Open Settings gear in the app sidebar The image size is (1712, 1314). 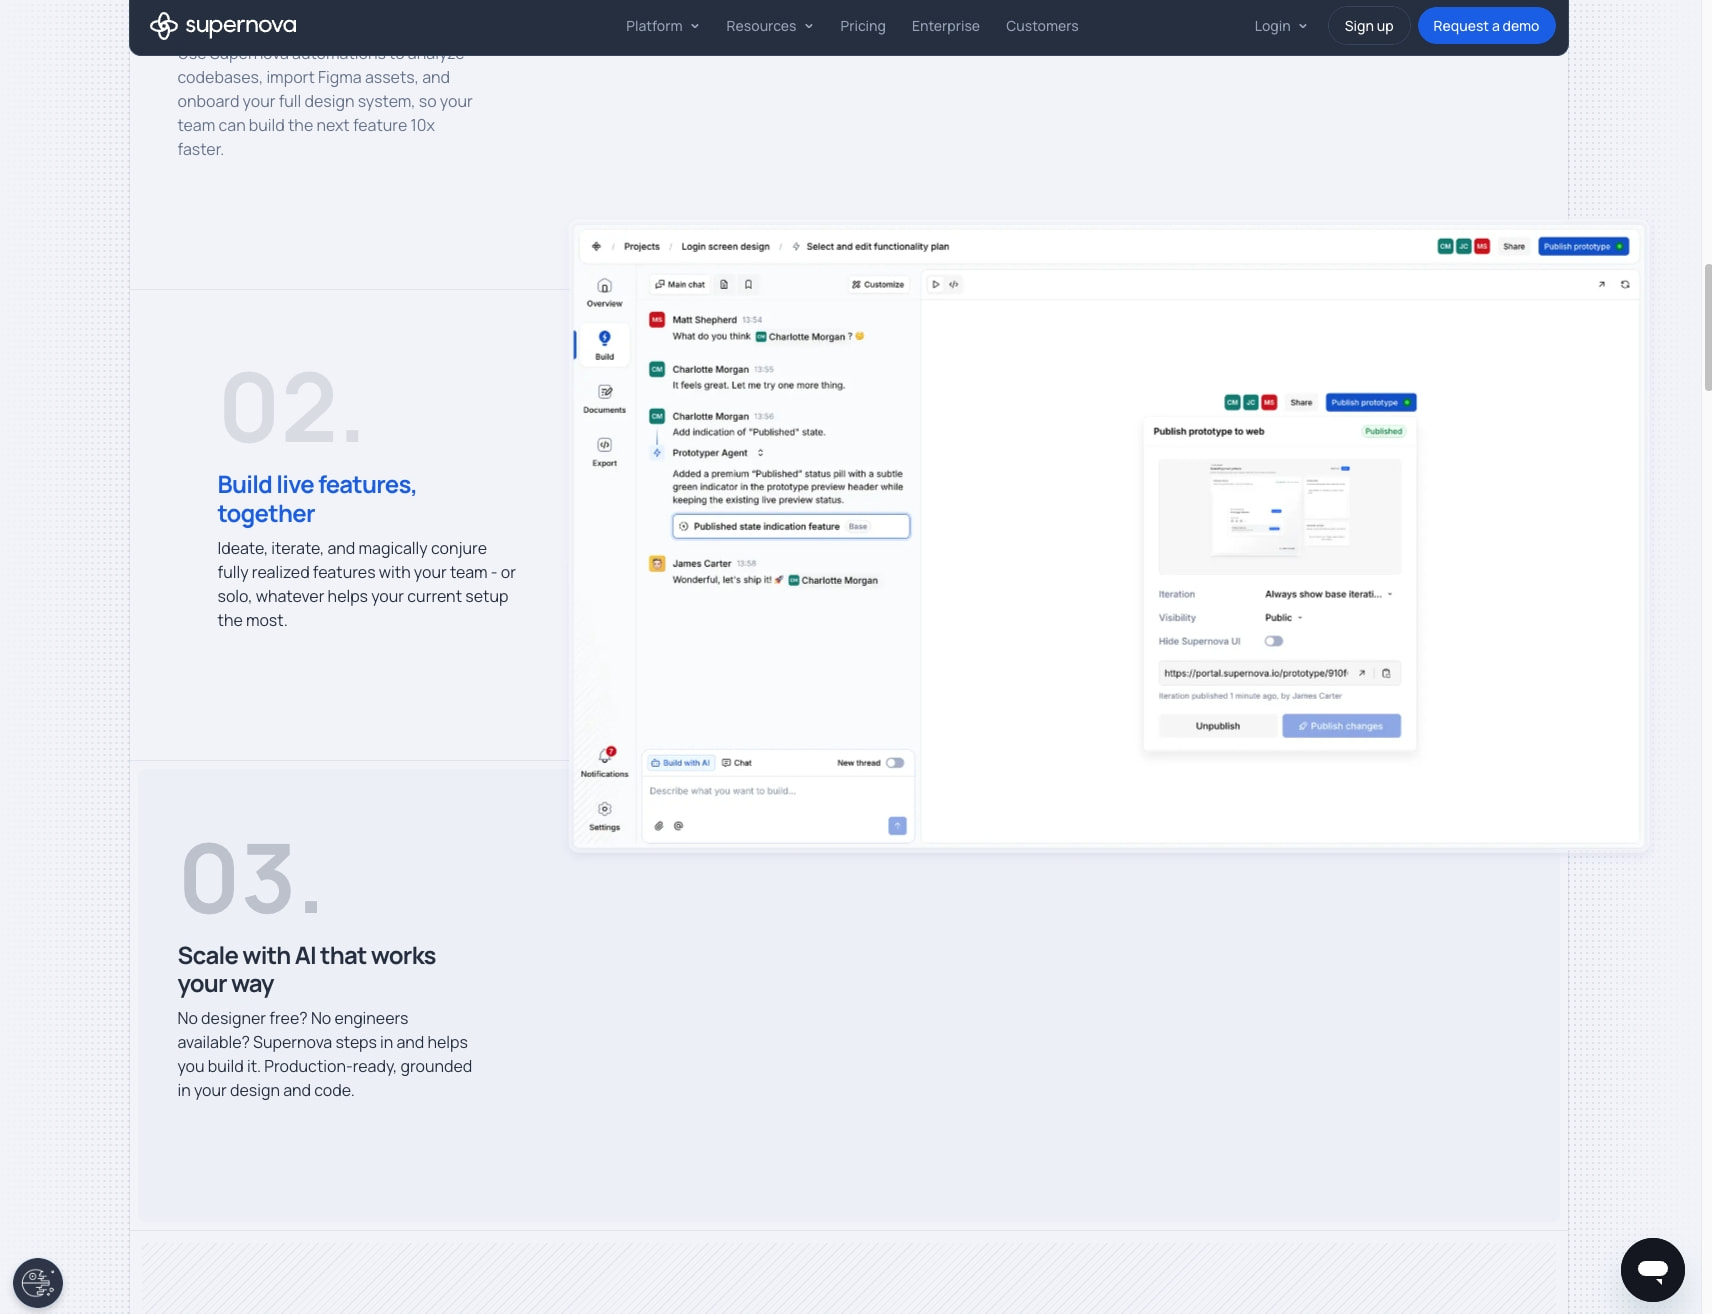pos(604,815)
